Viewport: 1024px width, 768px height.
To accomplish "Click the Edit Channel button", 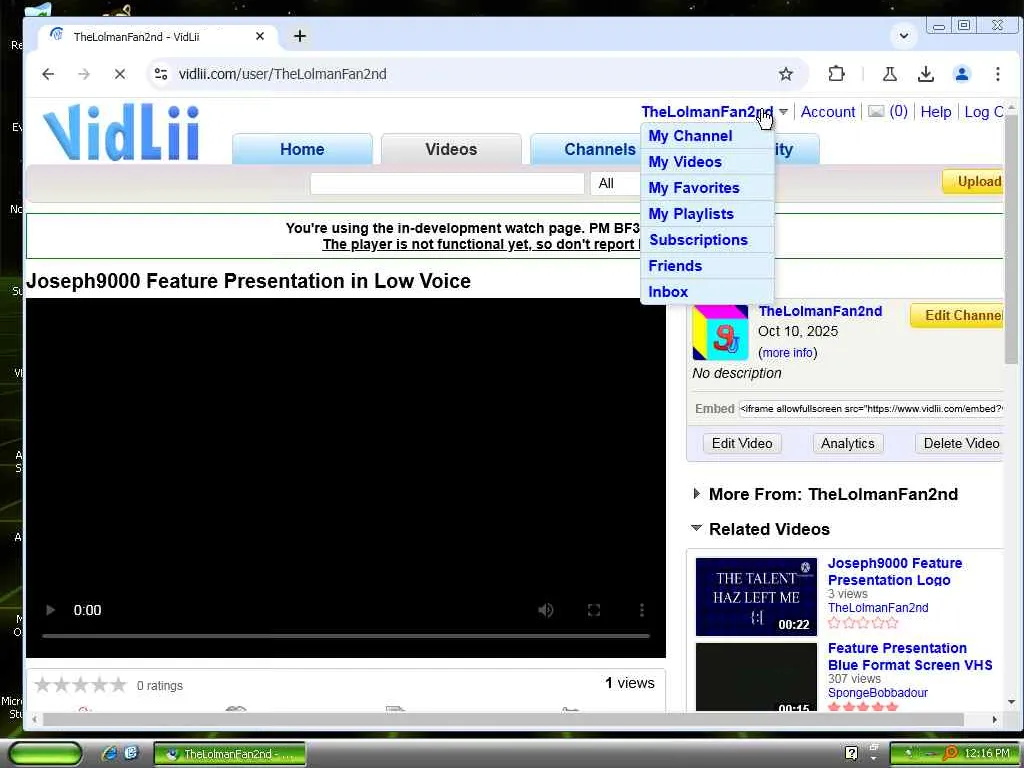I will (957, 315).
